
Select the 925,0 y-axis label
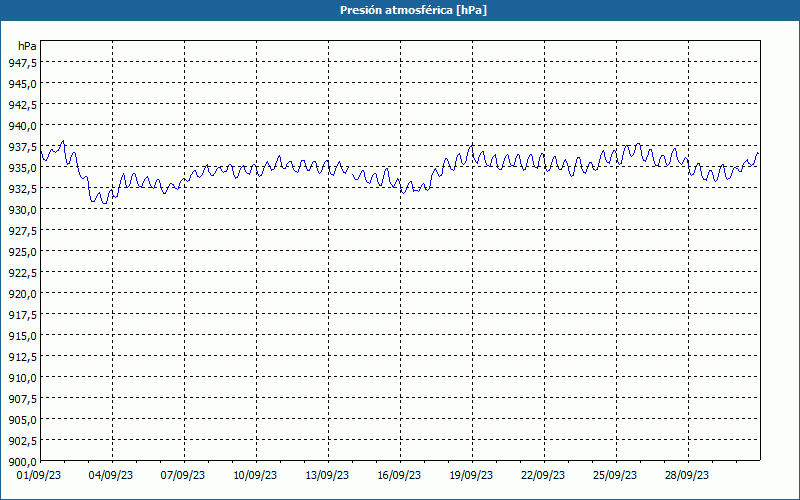[x=22, y=252]
